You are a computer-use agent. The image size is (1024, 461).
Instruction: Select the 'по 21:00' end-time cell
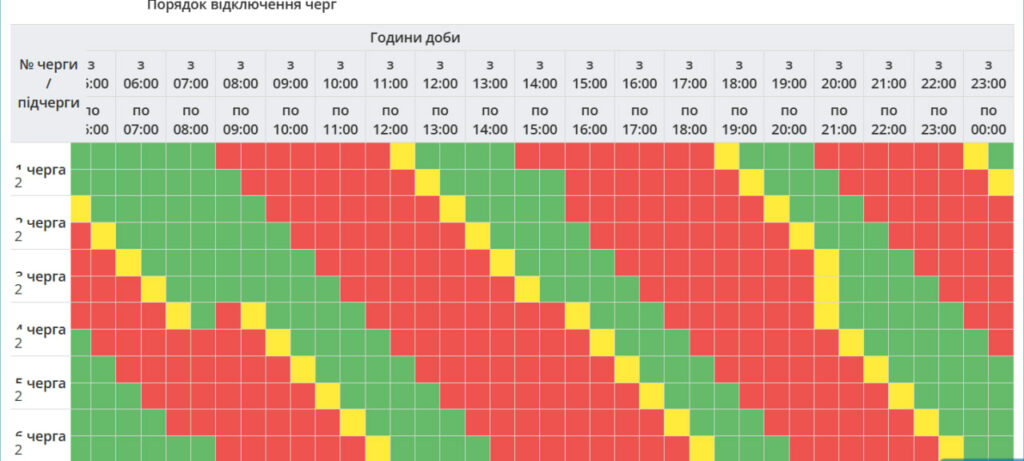coord(839,119)
